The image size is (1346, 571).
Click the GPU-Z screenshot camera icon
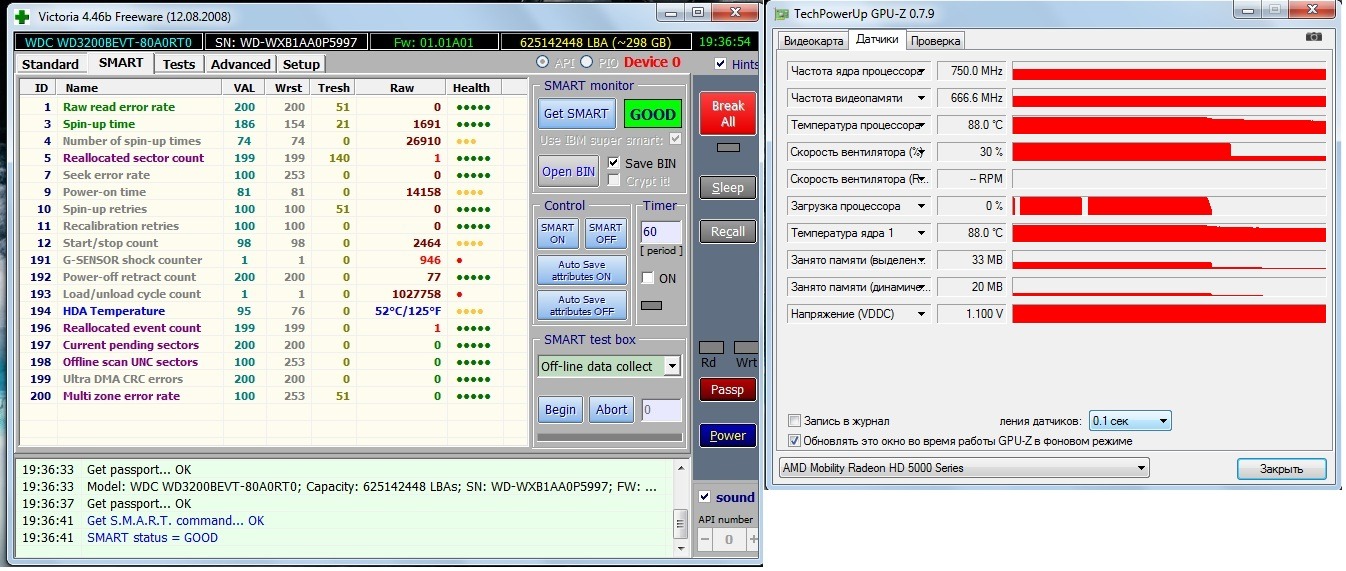[1313, 37]
